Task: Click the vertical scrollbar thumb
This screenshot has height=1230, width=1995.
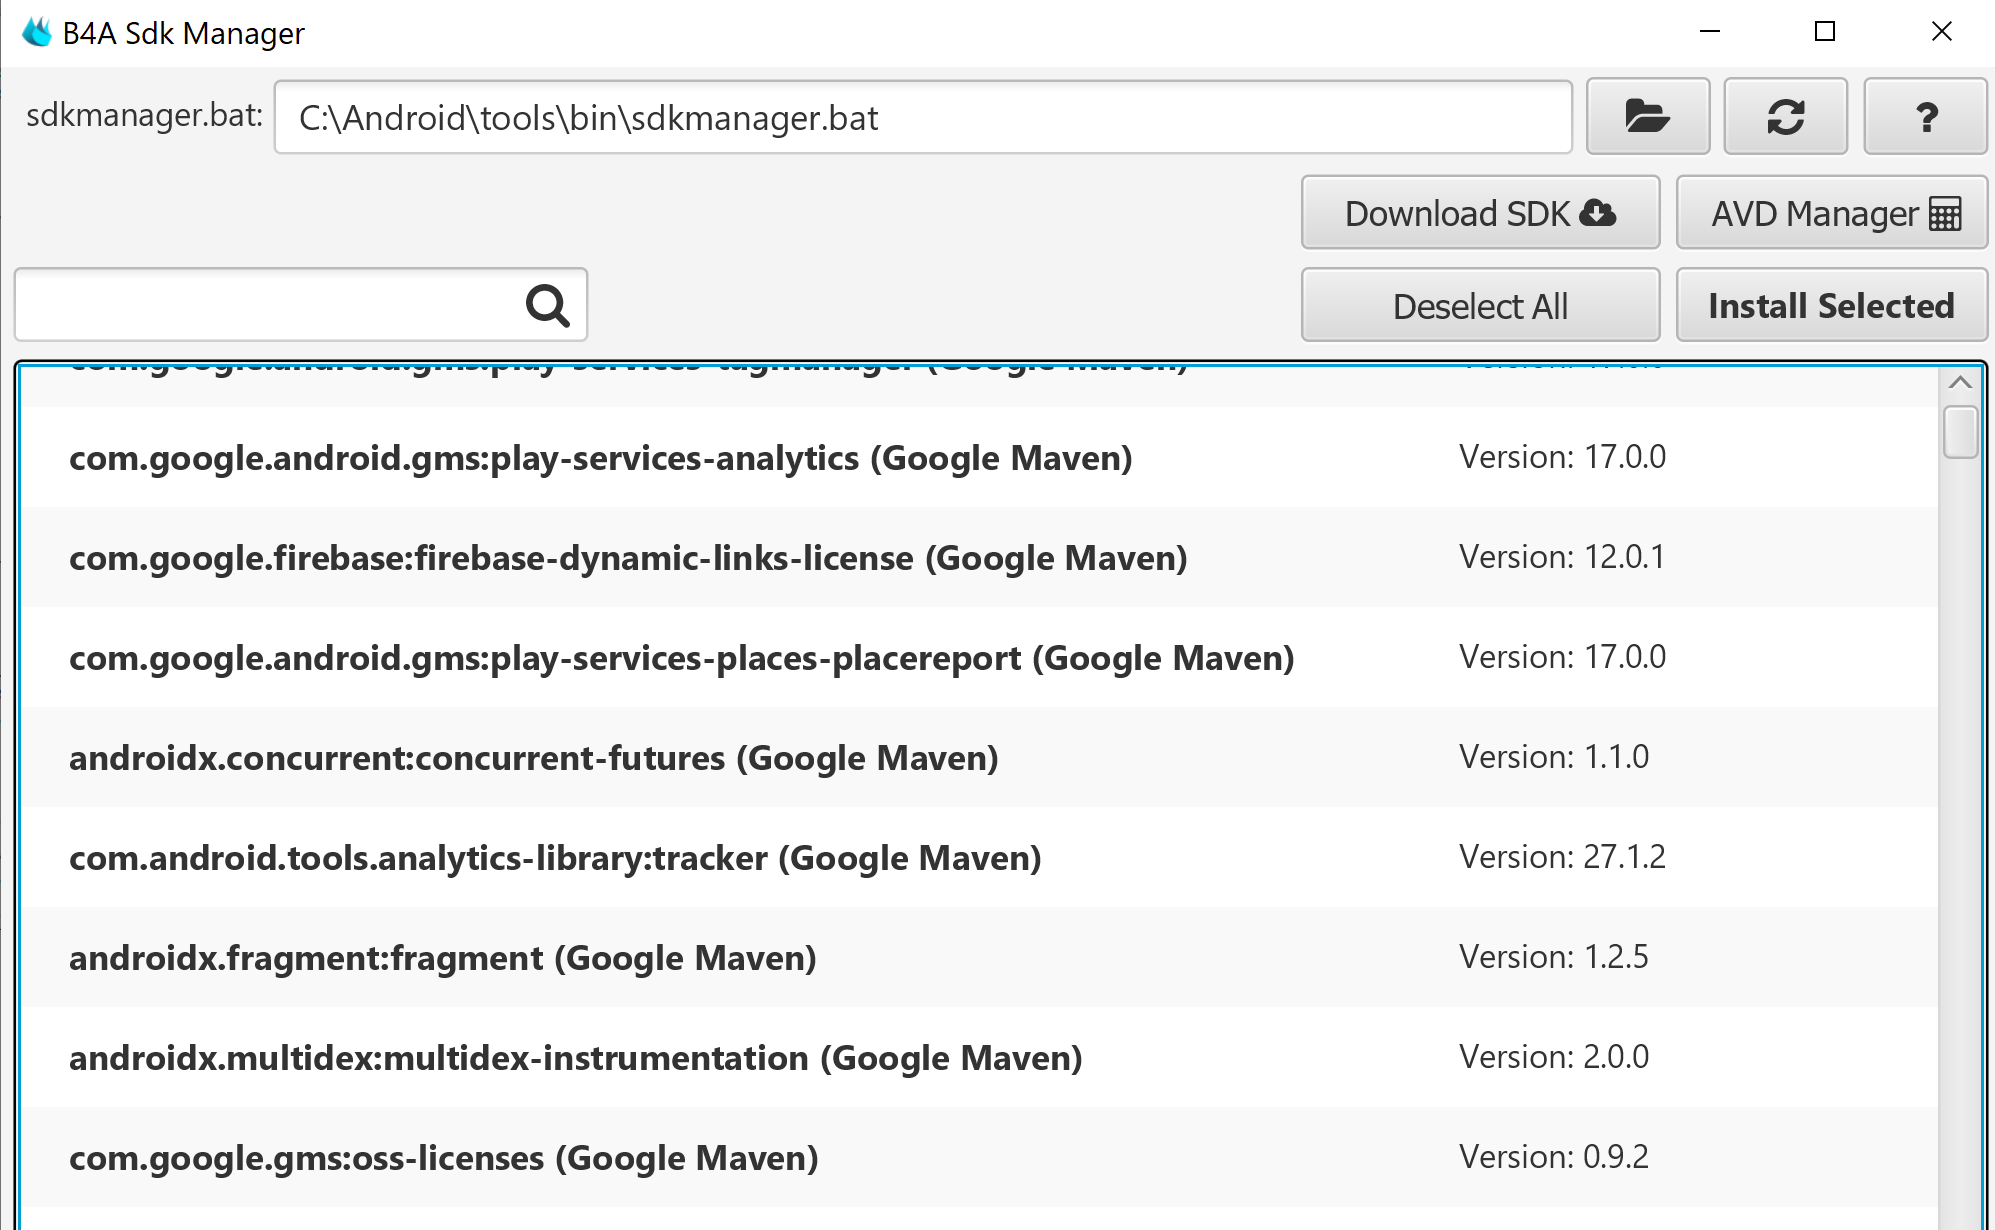Action: coord(1960,432)
